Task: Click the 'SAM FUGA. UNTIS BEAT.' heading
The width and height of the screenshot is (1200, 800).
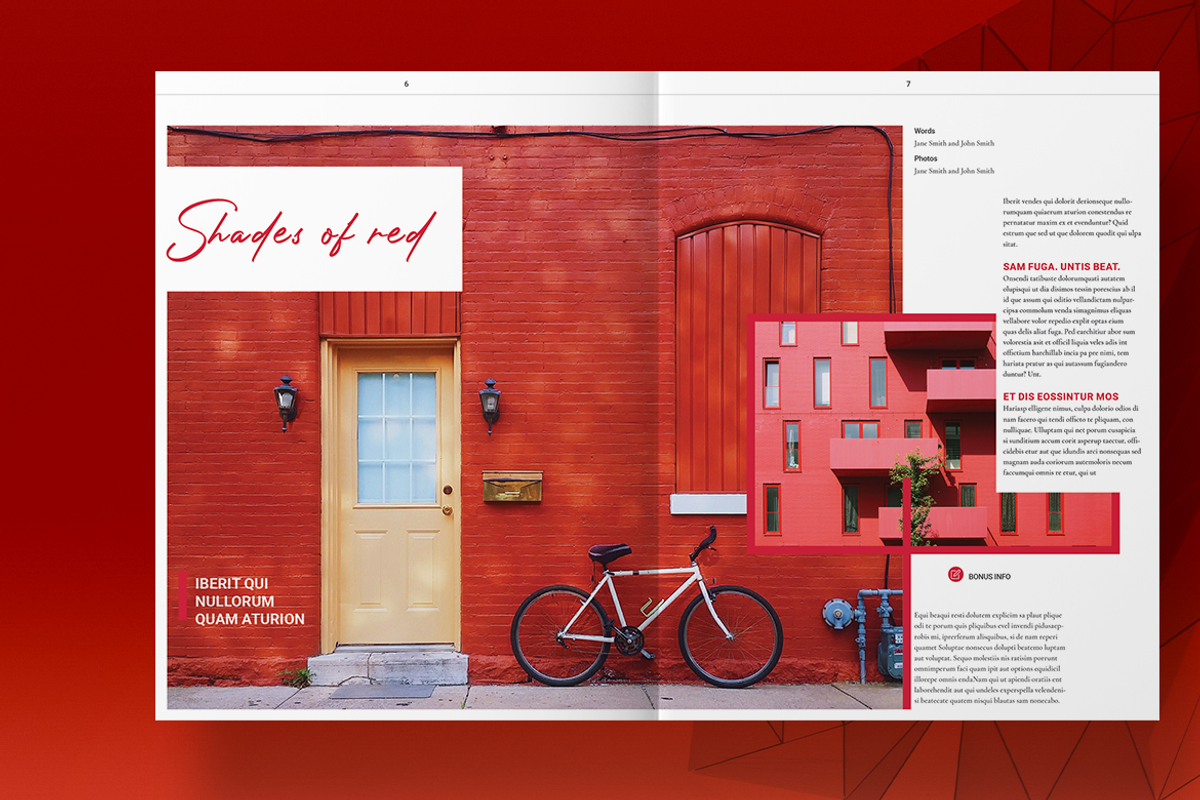Action: click(1061, 267)
